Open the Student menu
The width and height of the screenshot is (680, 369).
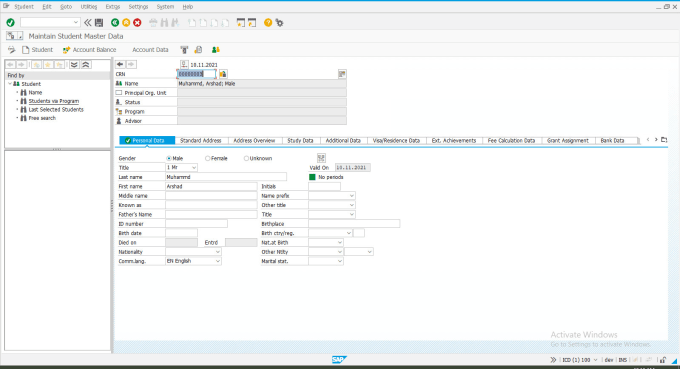[x=23, y=7]
